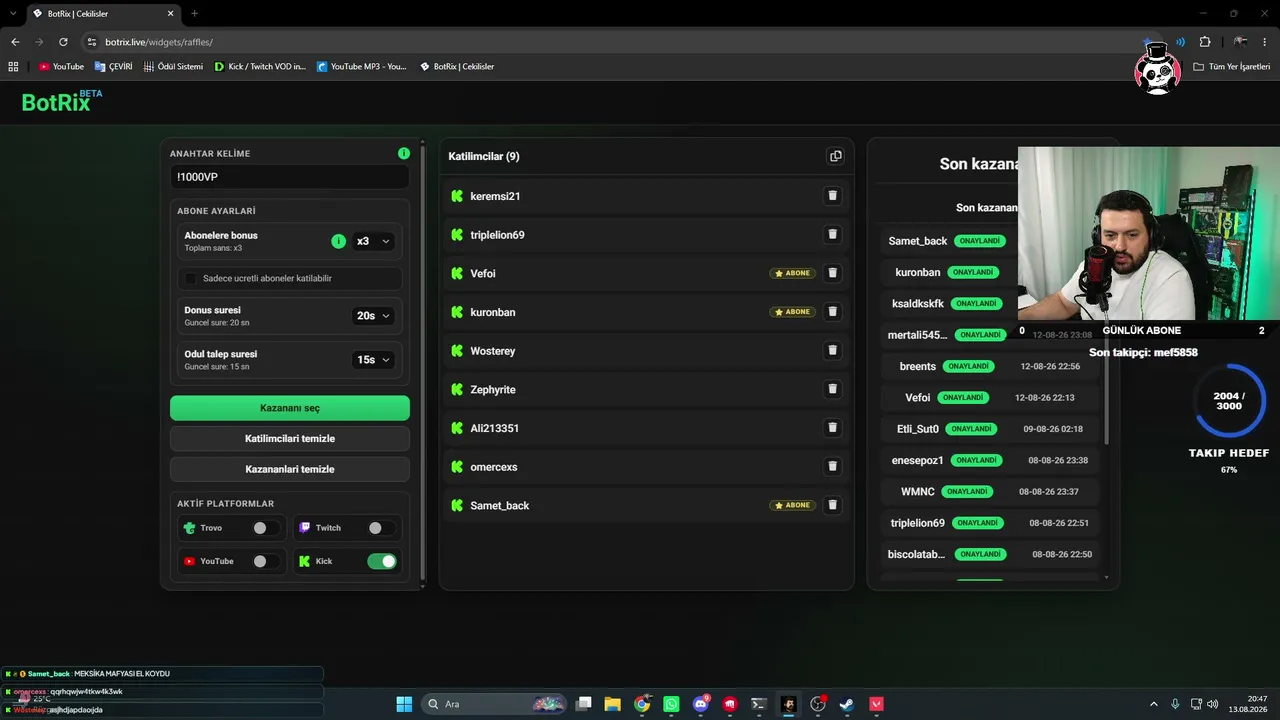Viewport: 1280px width, 720px height.
Task: Click the streamer webcam overlay
Action: click(1148, 233)
